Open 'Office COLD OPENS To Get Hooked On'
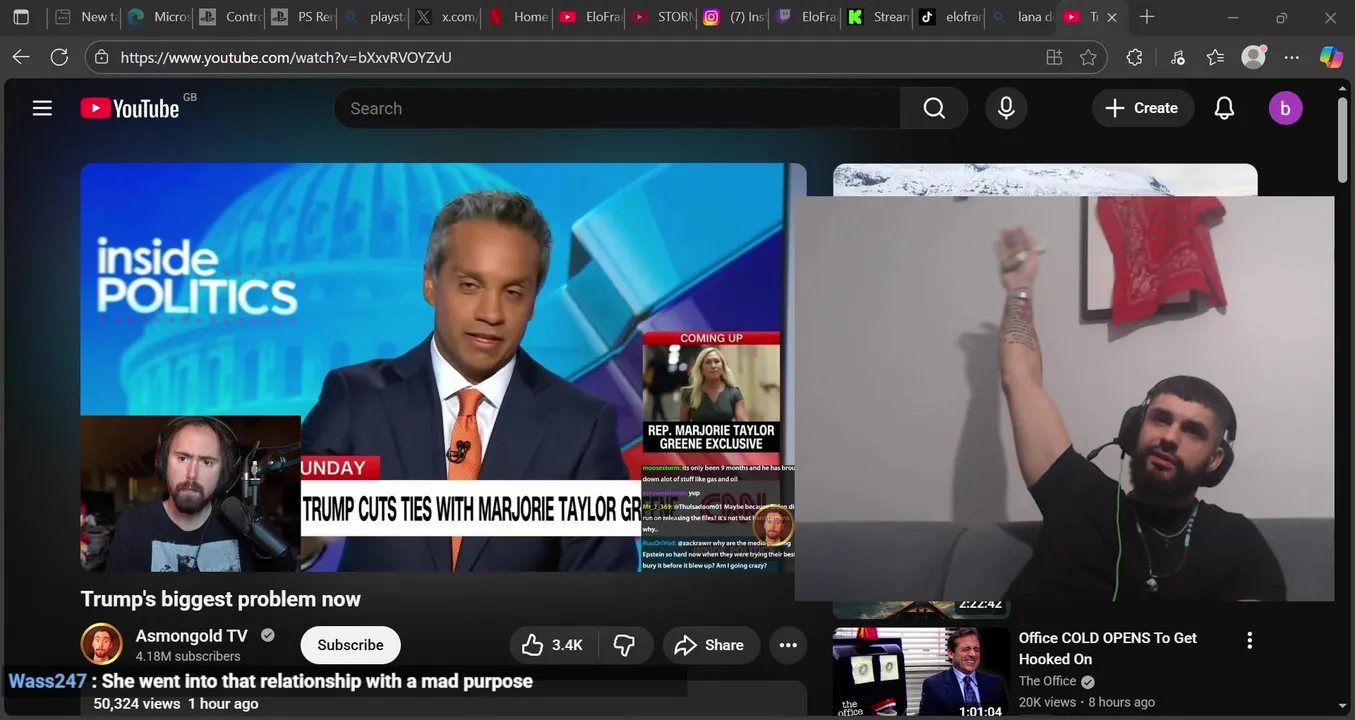1355x720 pixels. (x=1107, y=648)
